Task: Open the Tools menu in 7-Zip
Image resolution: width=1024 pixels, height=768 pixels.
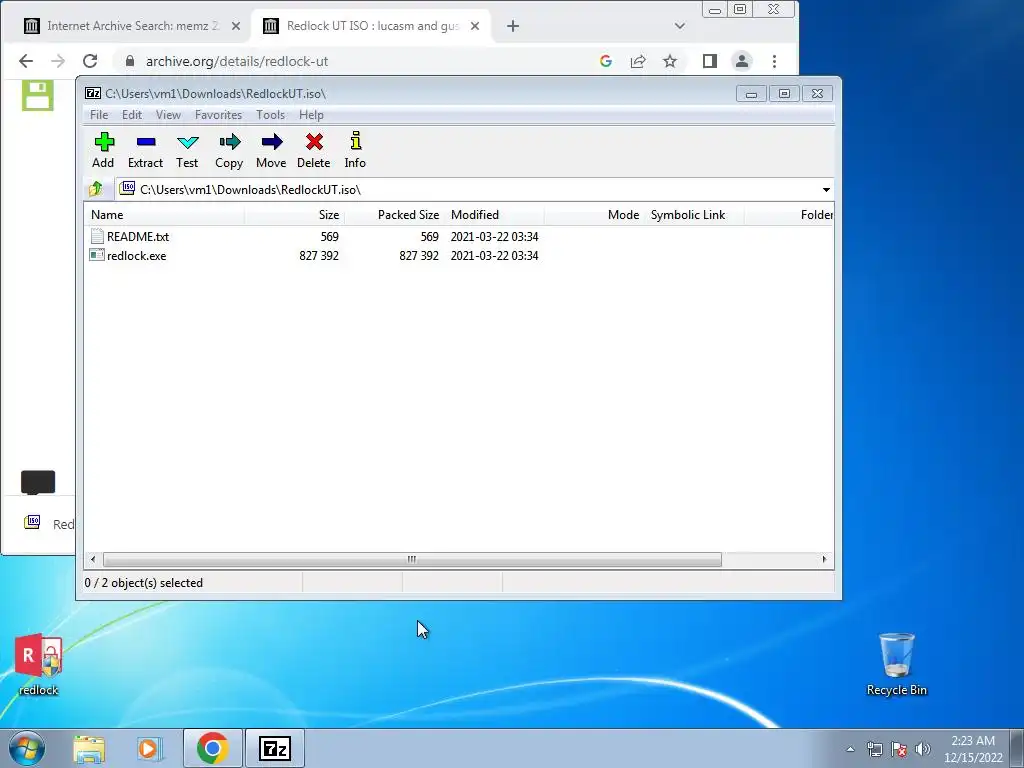Action: 270,115
